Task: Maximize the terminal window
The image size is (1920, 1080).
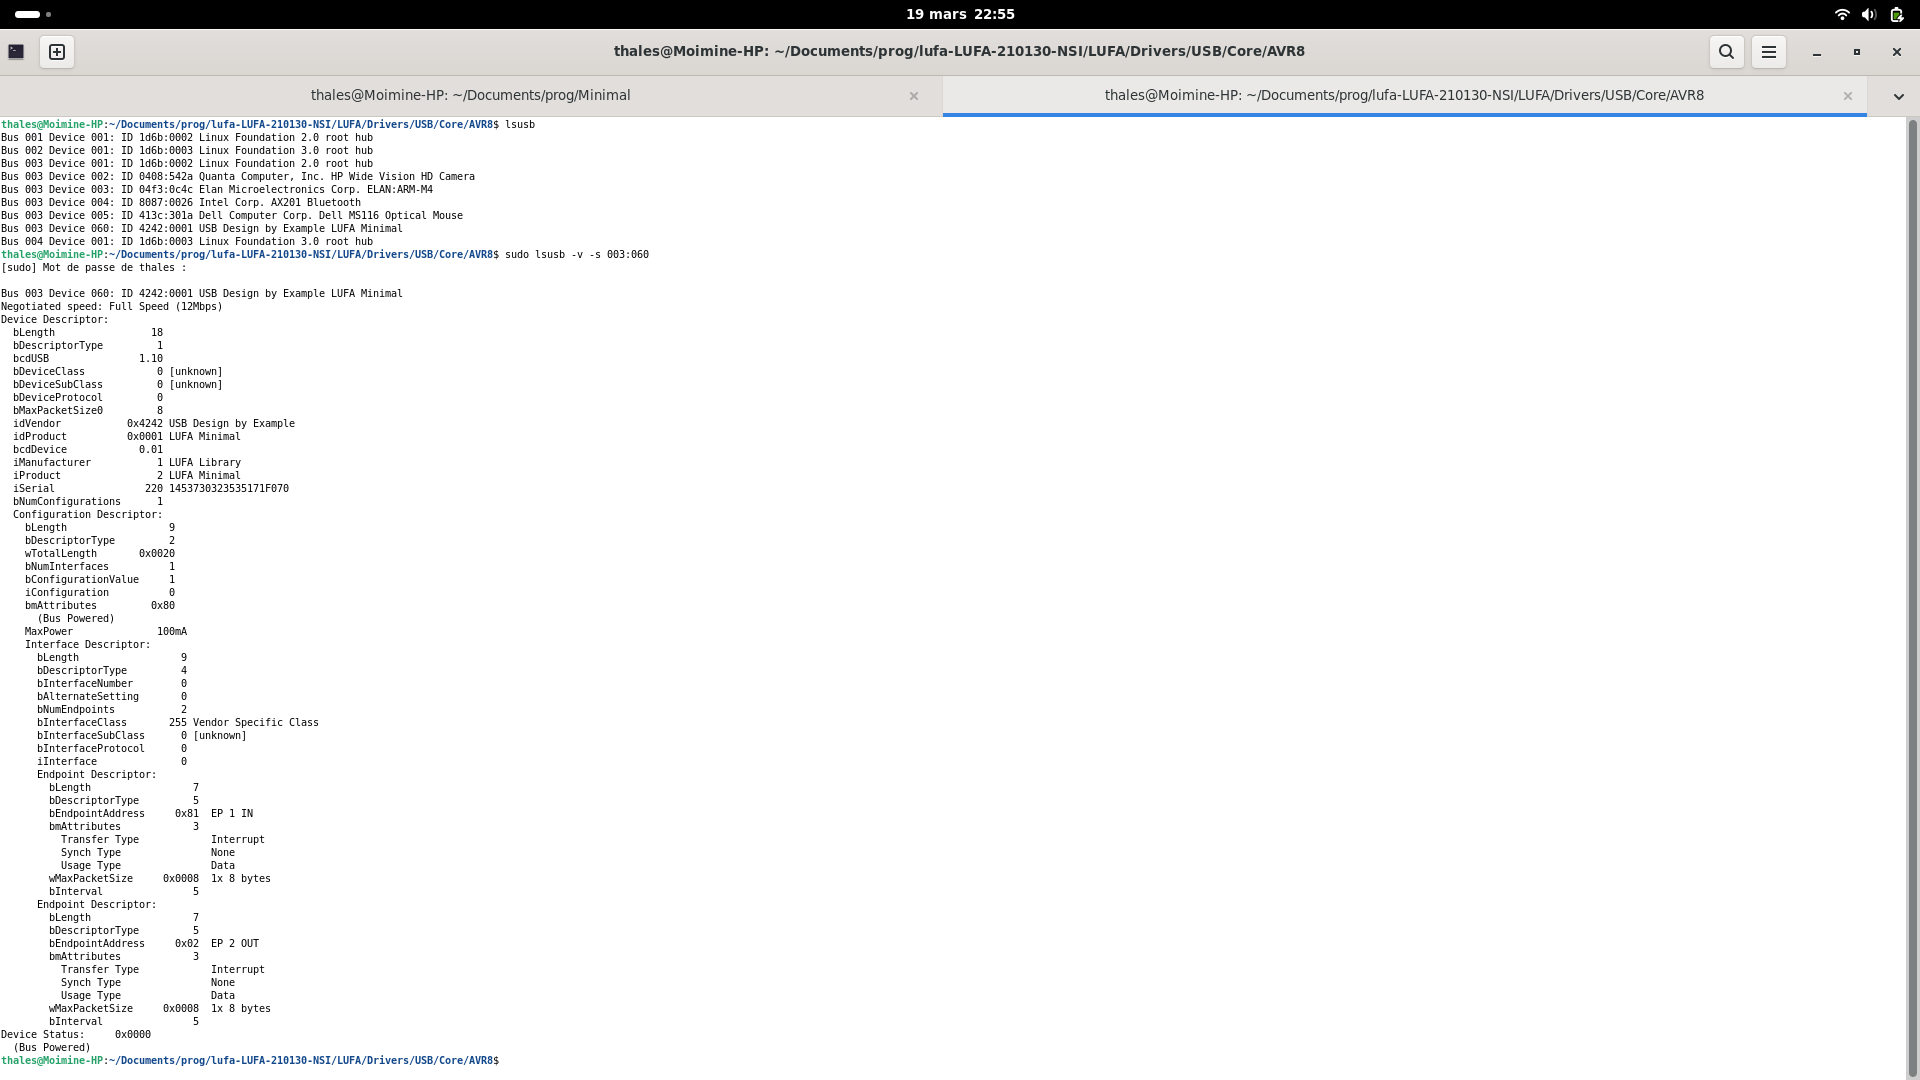Action: click(1856, 52)
